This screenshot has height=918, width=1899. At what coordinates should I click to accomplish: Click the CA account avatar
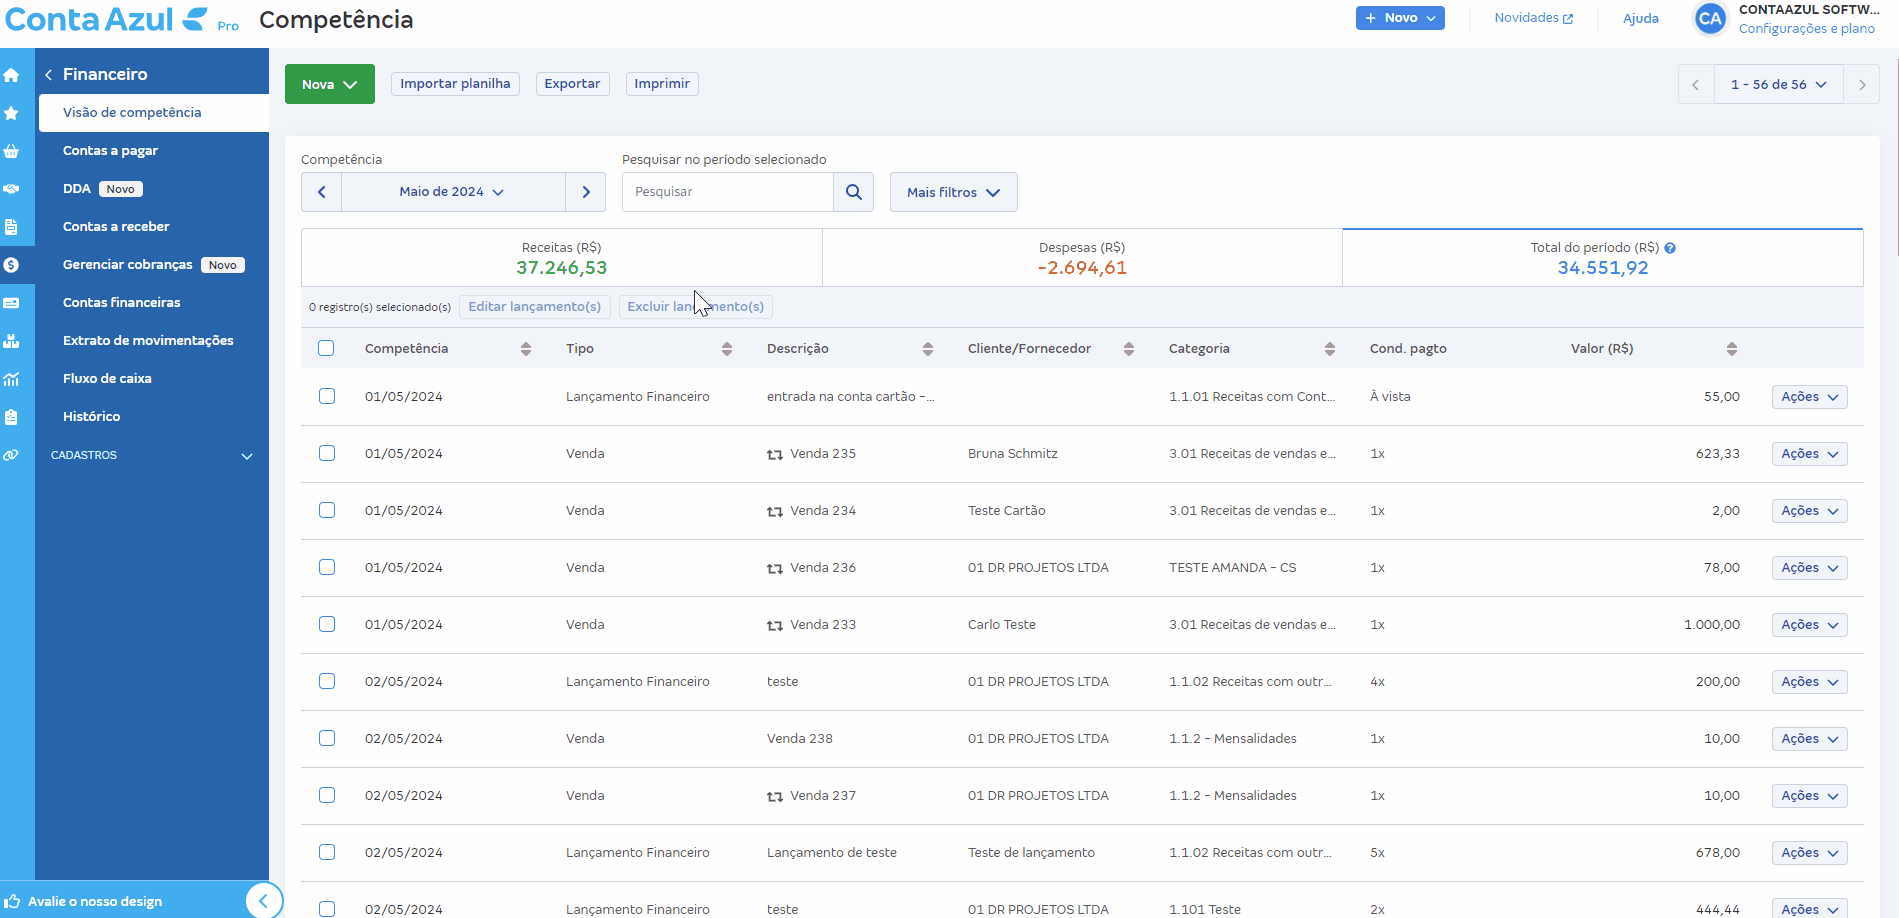point(1710,19)
